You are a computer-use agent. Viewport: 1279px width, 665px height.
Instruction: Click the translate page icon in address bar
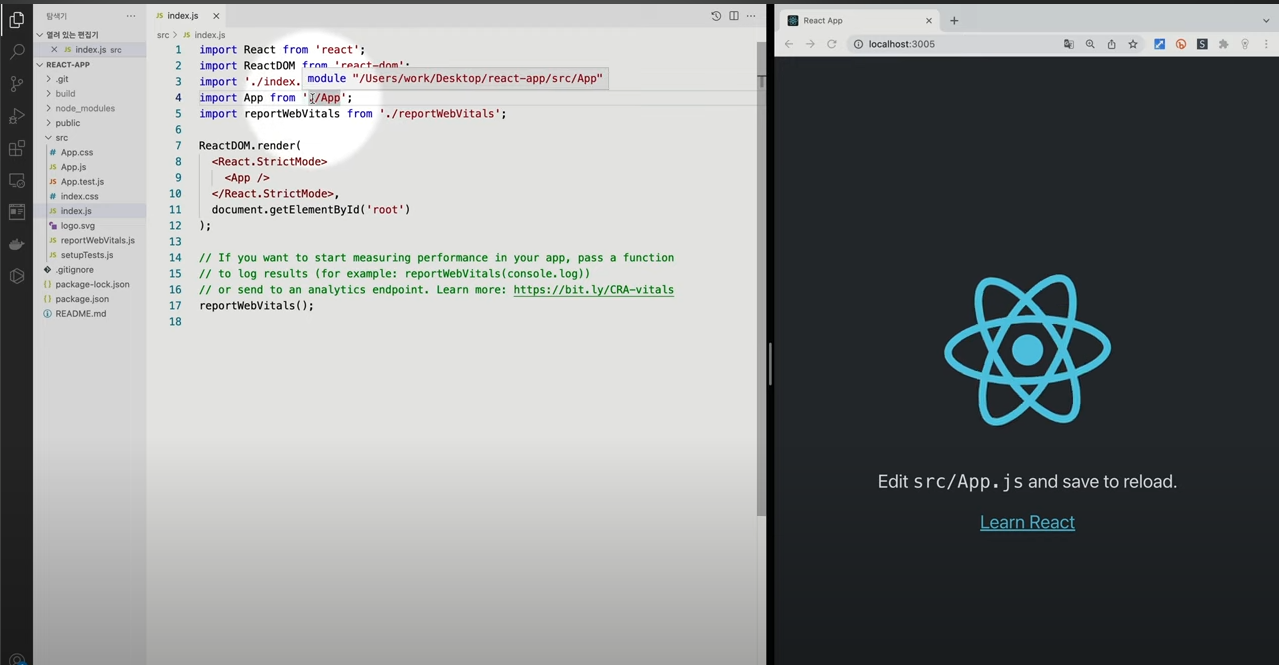1069,44
